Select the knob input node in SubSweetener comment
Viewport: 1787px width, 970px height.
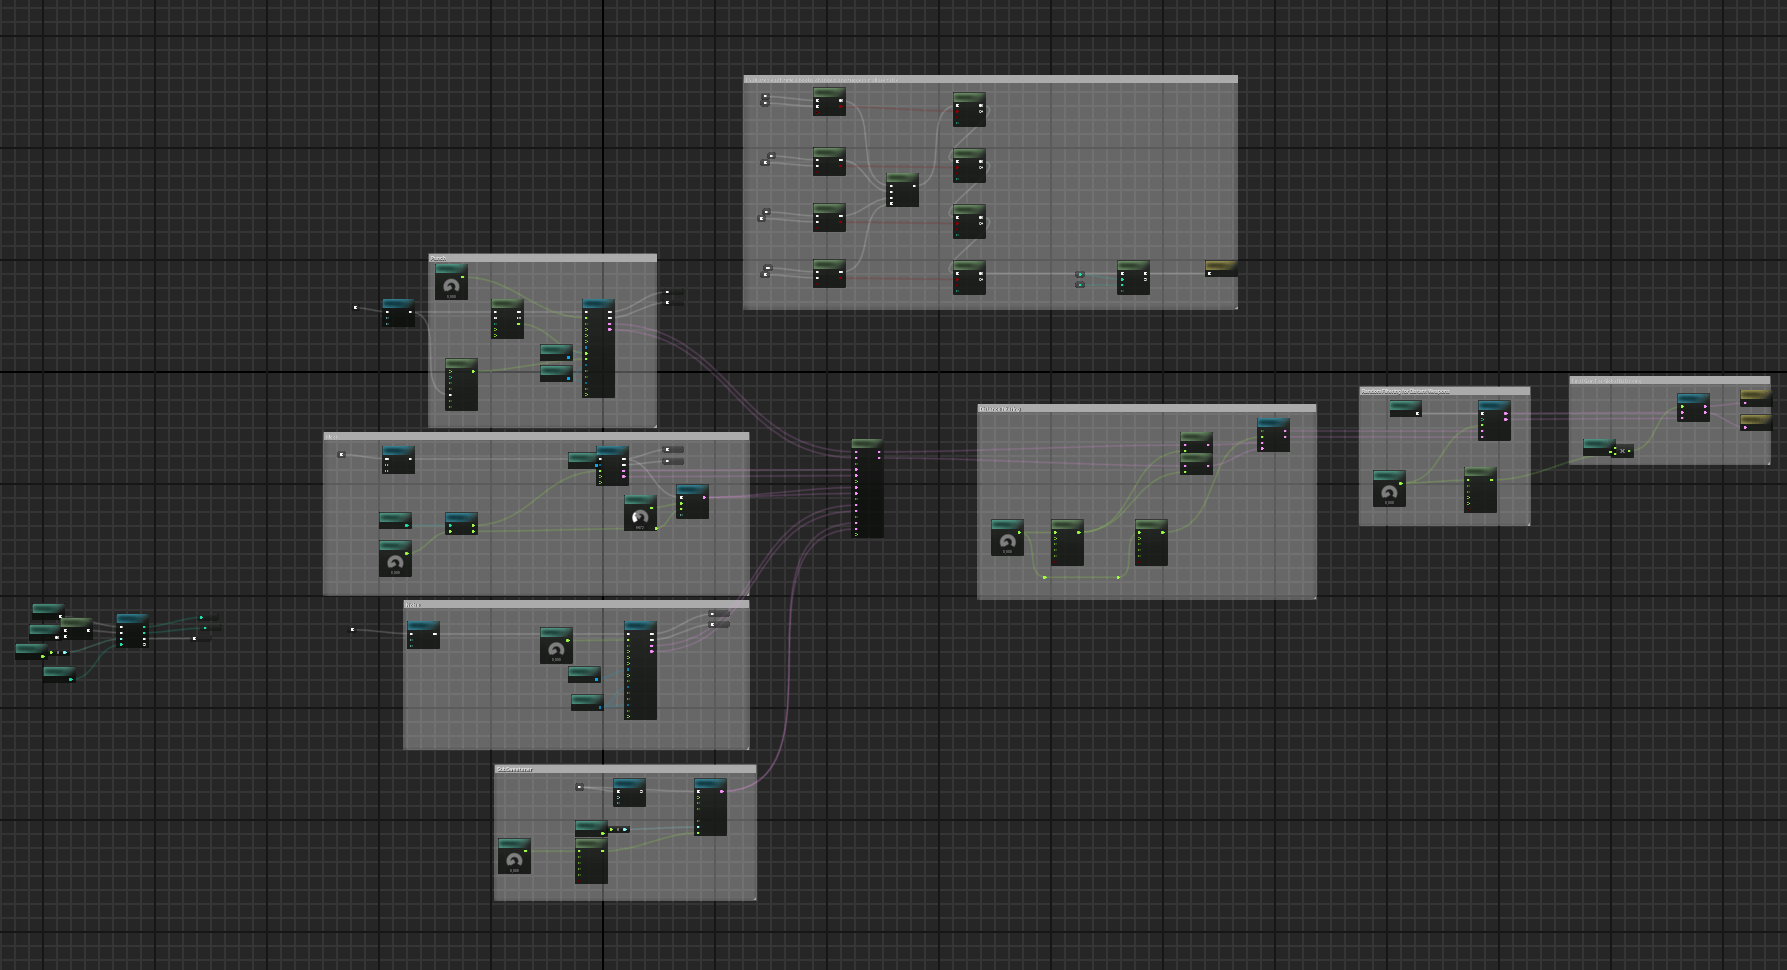514,856
